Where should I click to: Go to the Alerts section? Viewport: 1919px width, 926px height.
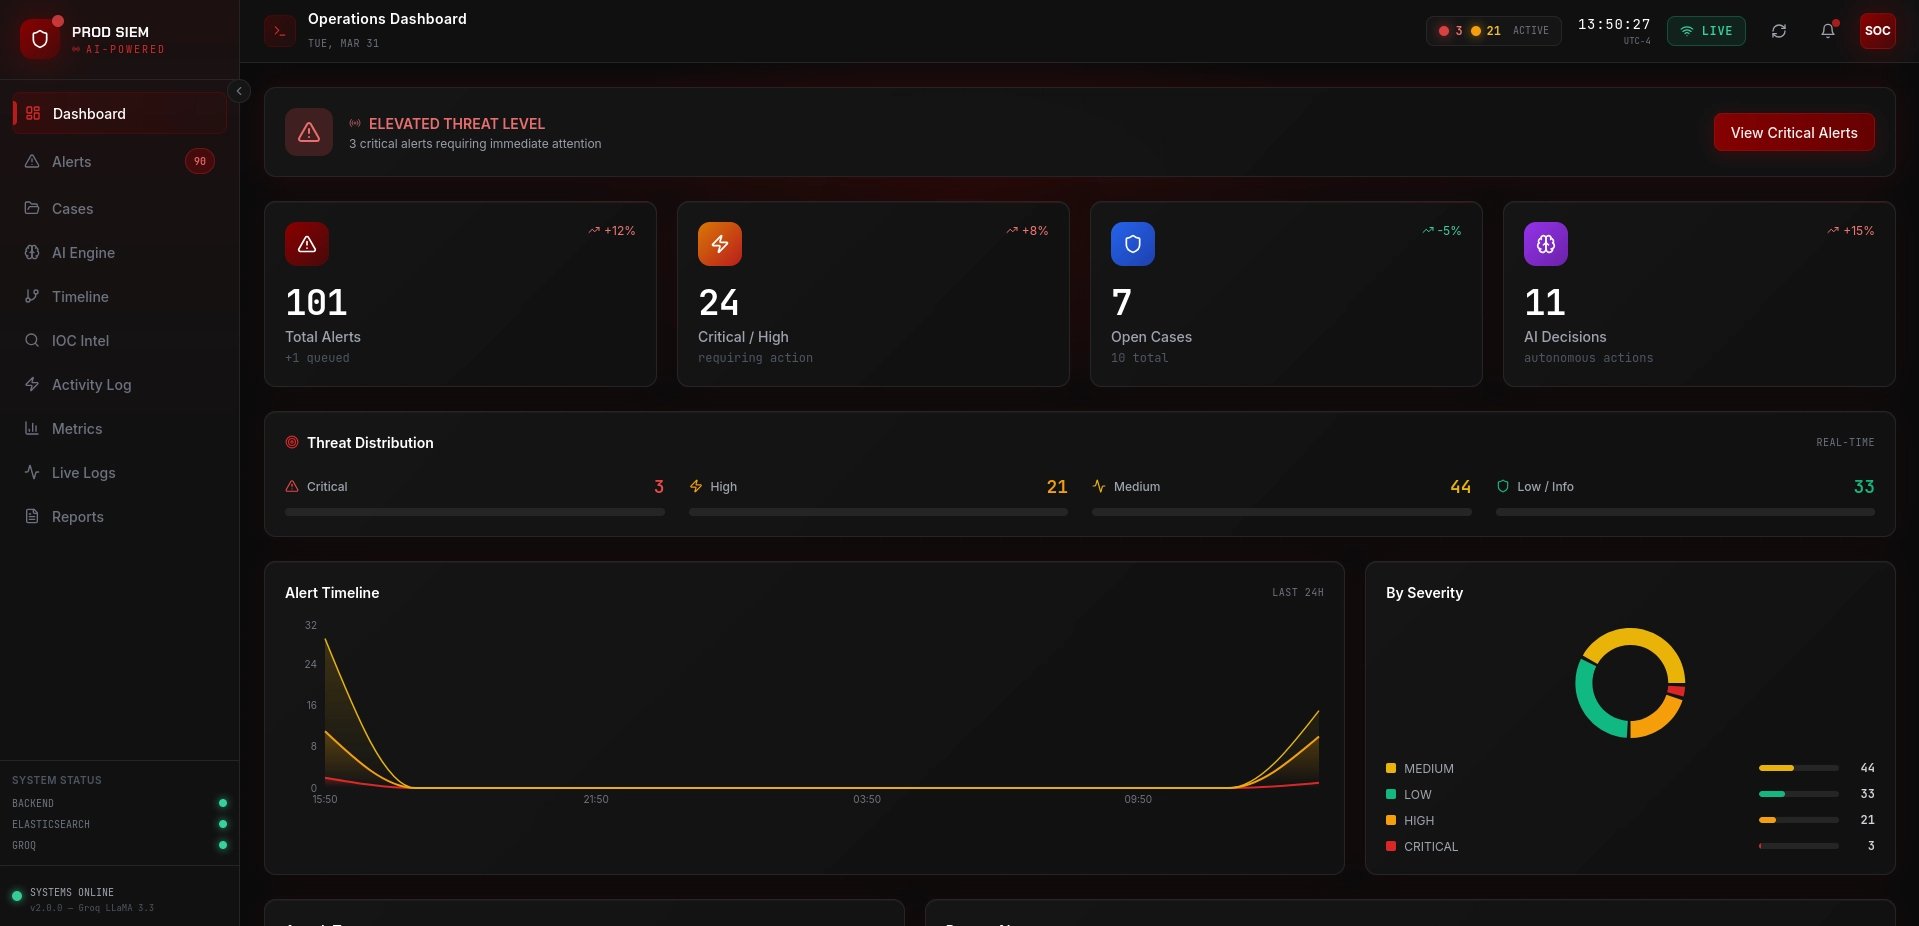coord(120,161)
